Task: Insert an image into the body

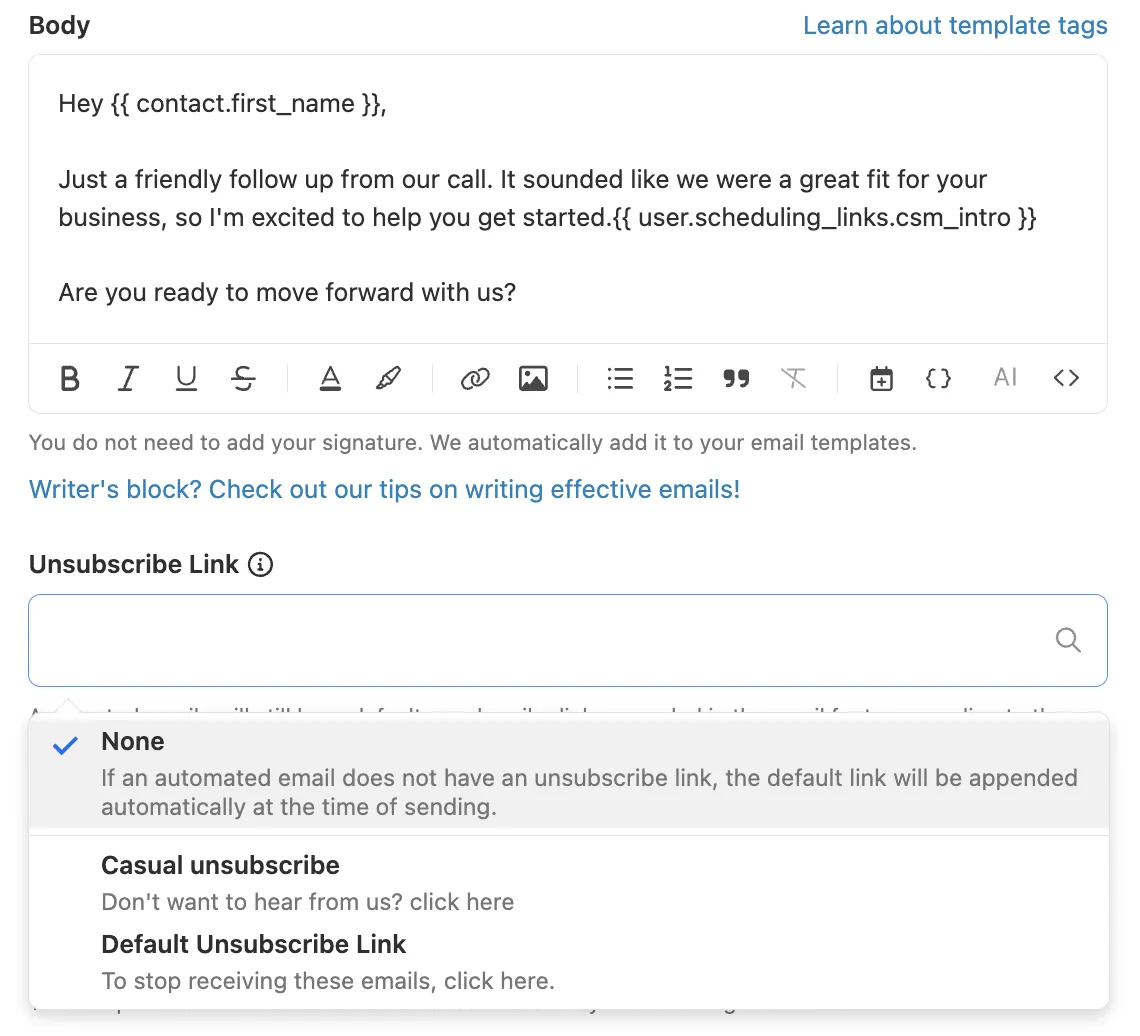Action: coord(533,379)
